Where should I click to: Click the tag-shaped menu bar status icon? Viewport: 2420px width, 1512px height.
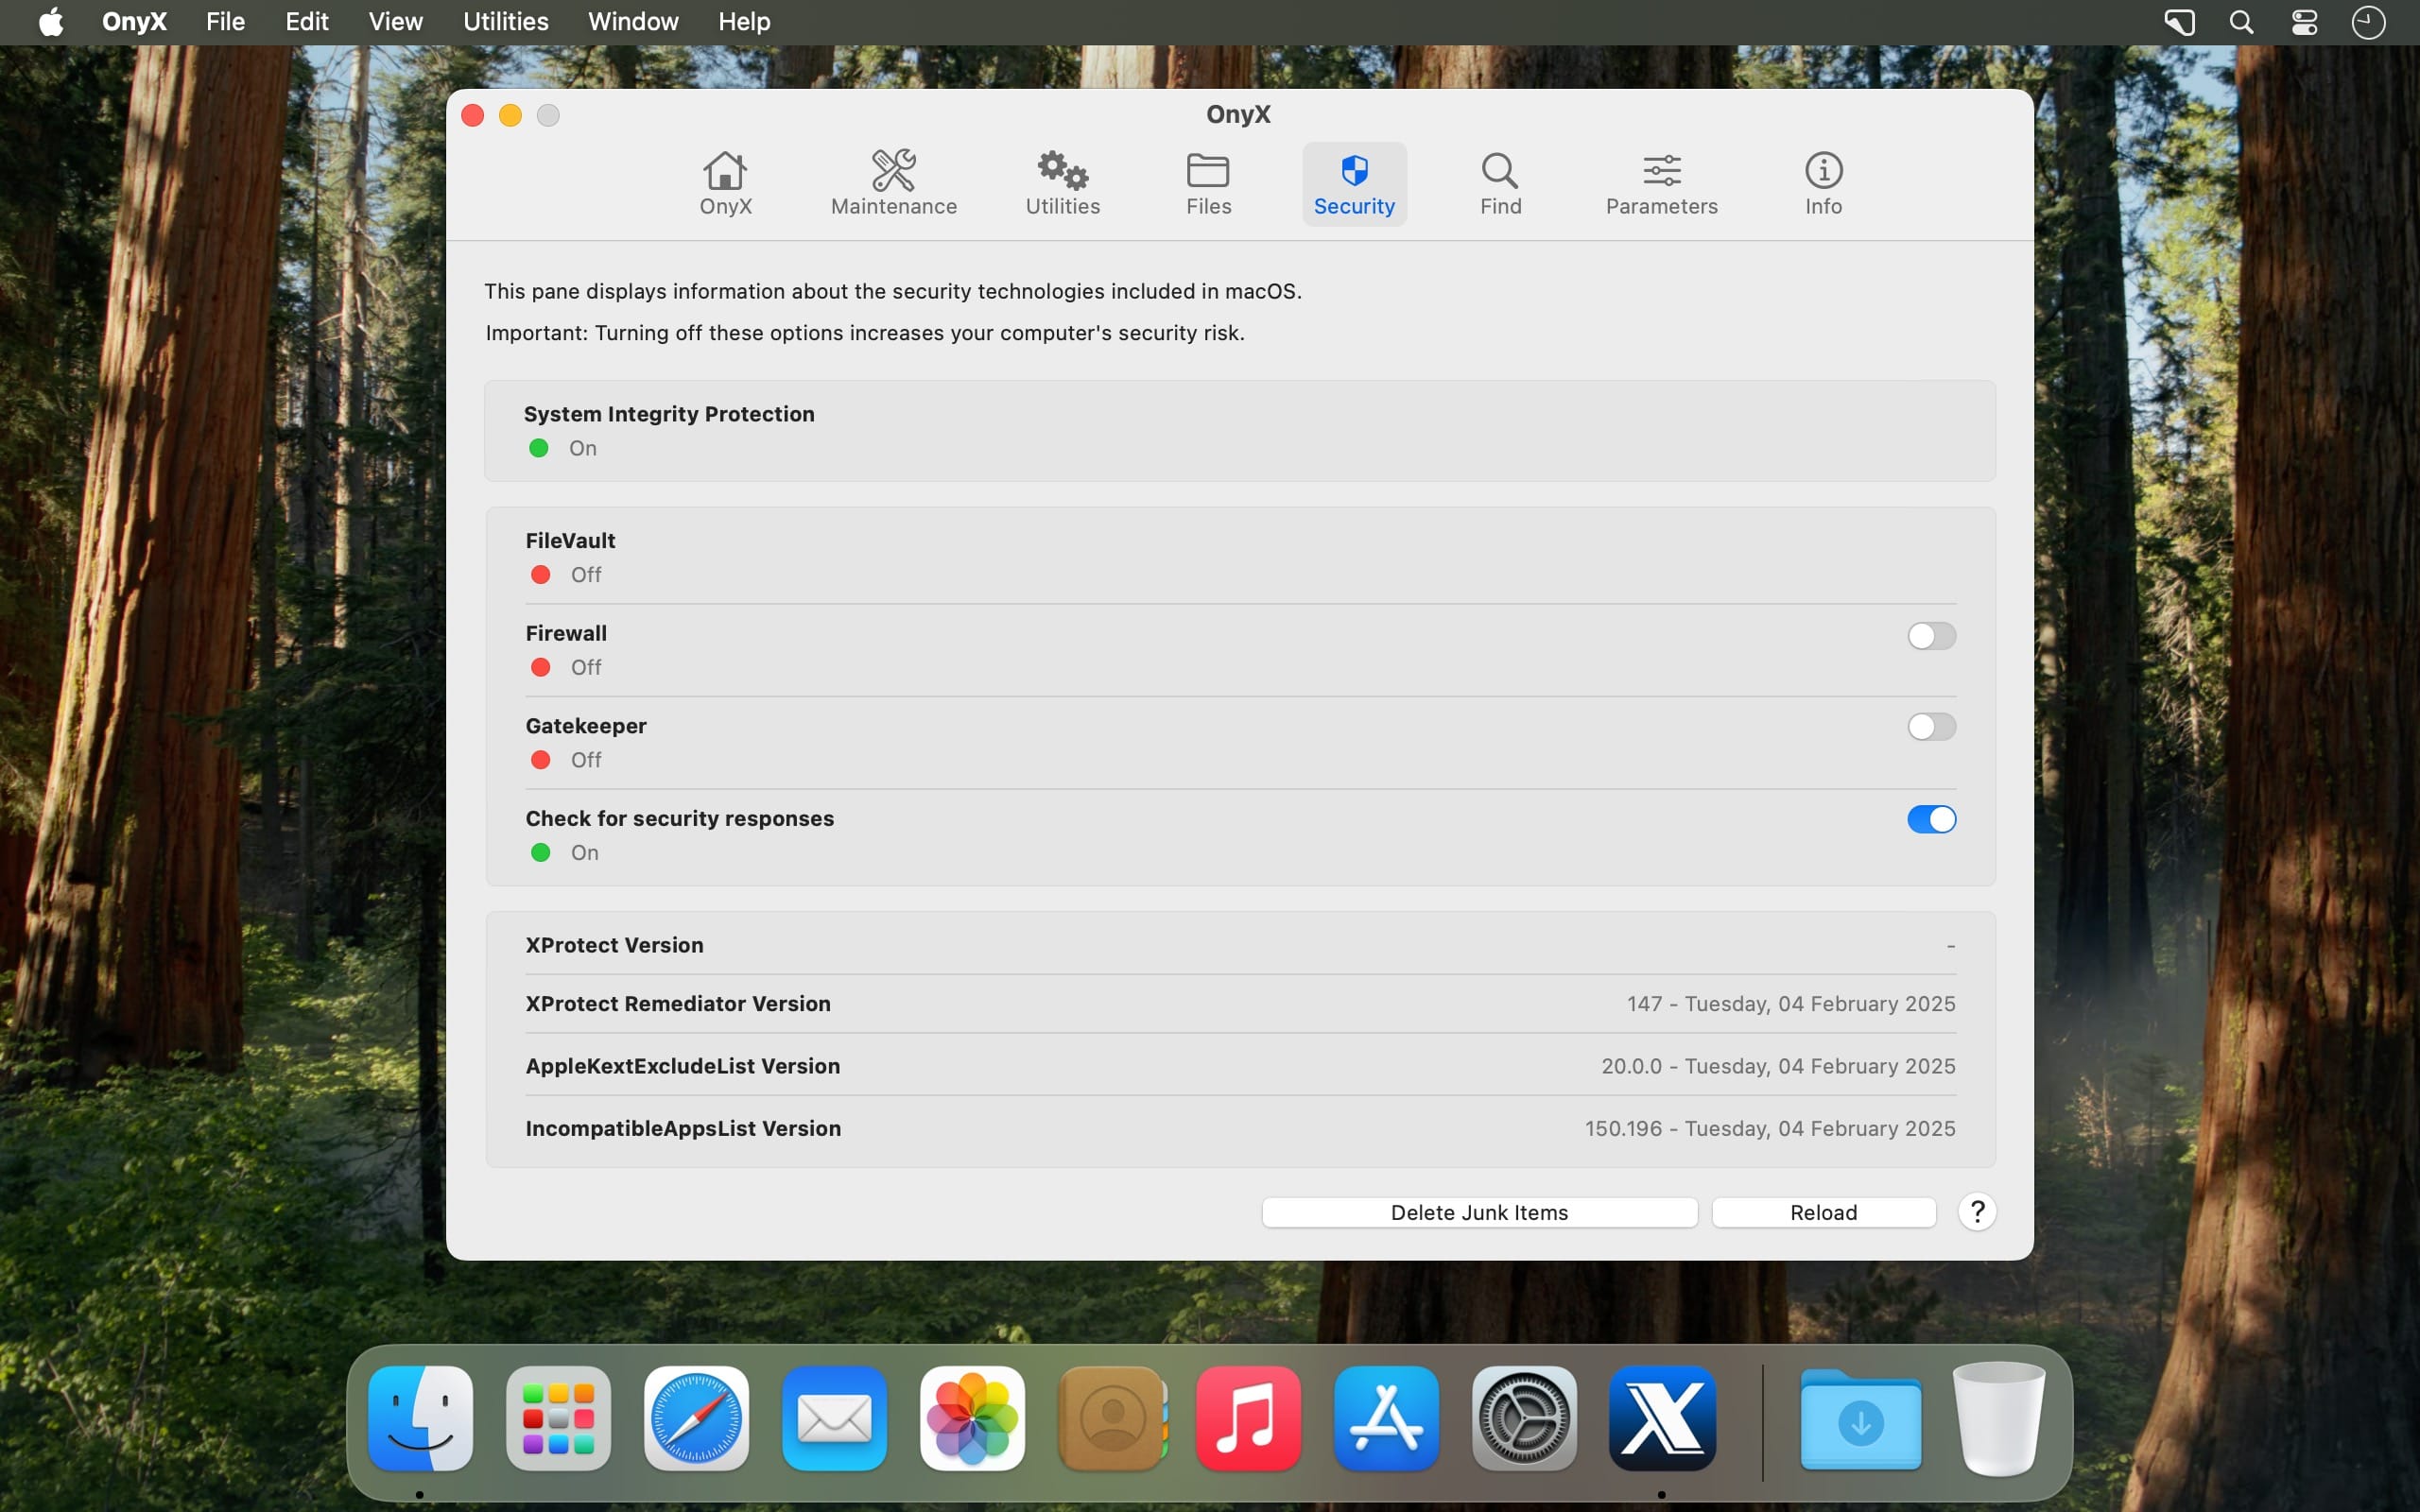2179,22
